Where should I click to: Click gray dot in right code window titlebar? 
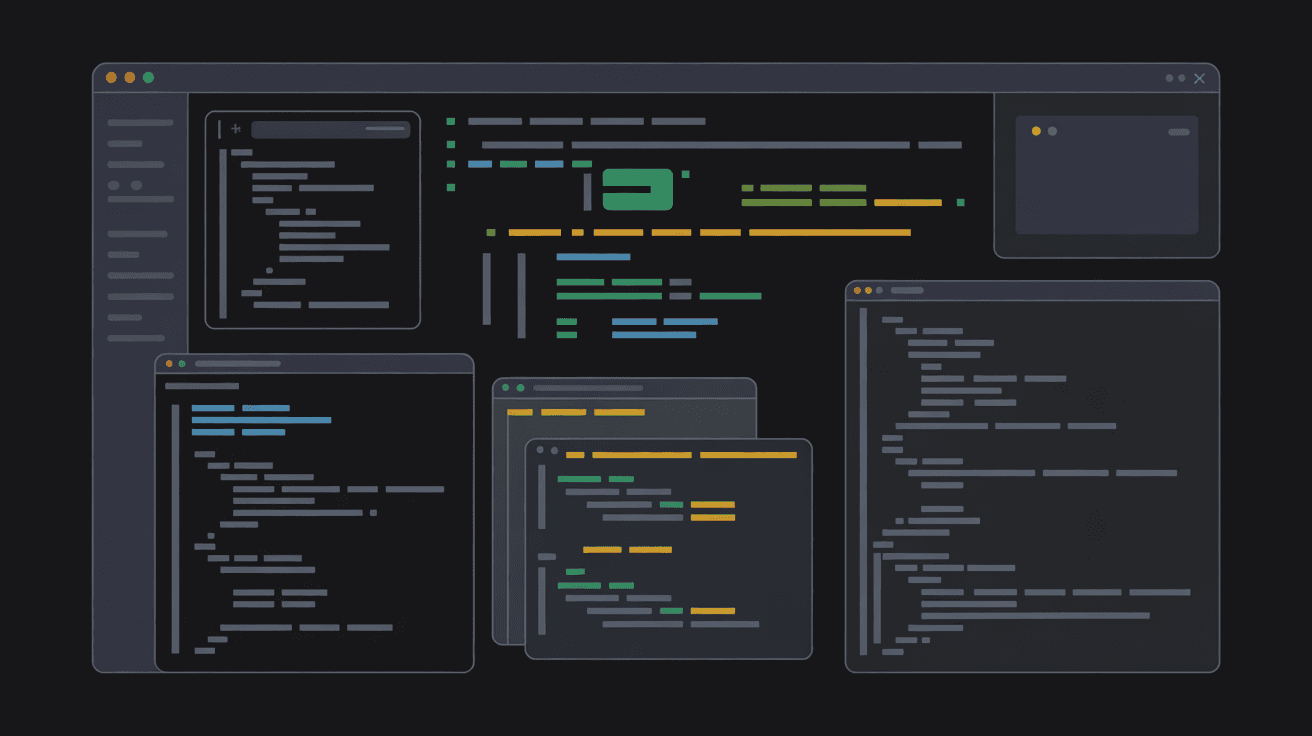[880, 290]
